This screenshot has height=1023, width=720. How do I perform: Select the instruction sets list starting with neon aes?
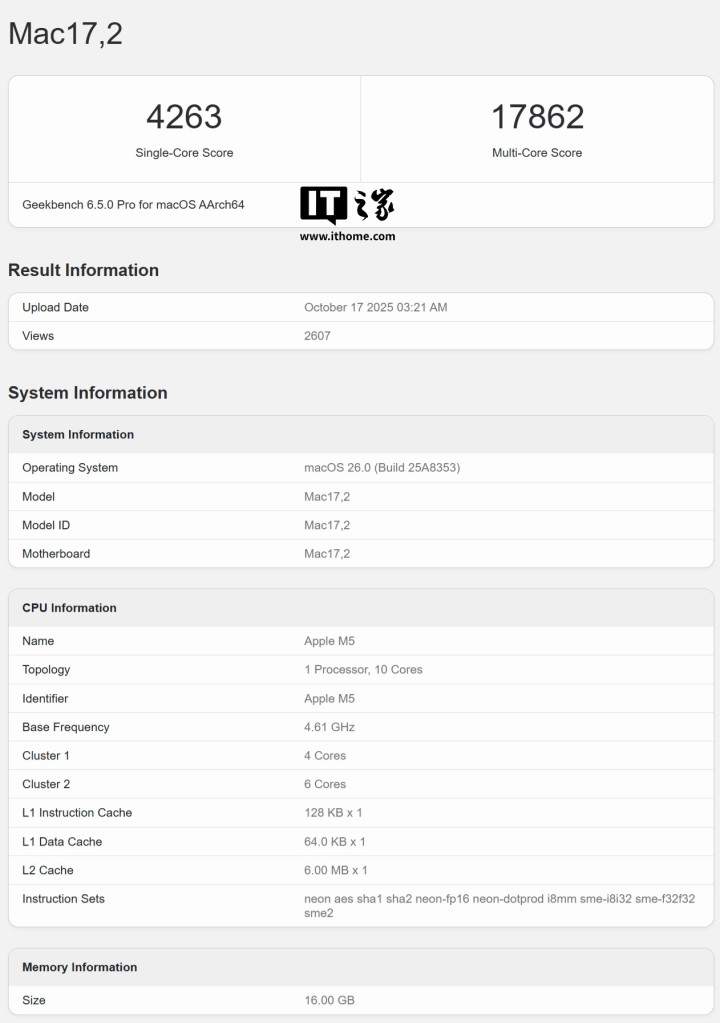[500, 906]
